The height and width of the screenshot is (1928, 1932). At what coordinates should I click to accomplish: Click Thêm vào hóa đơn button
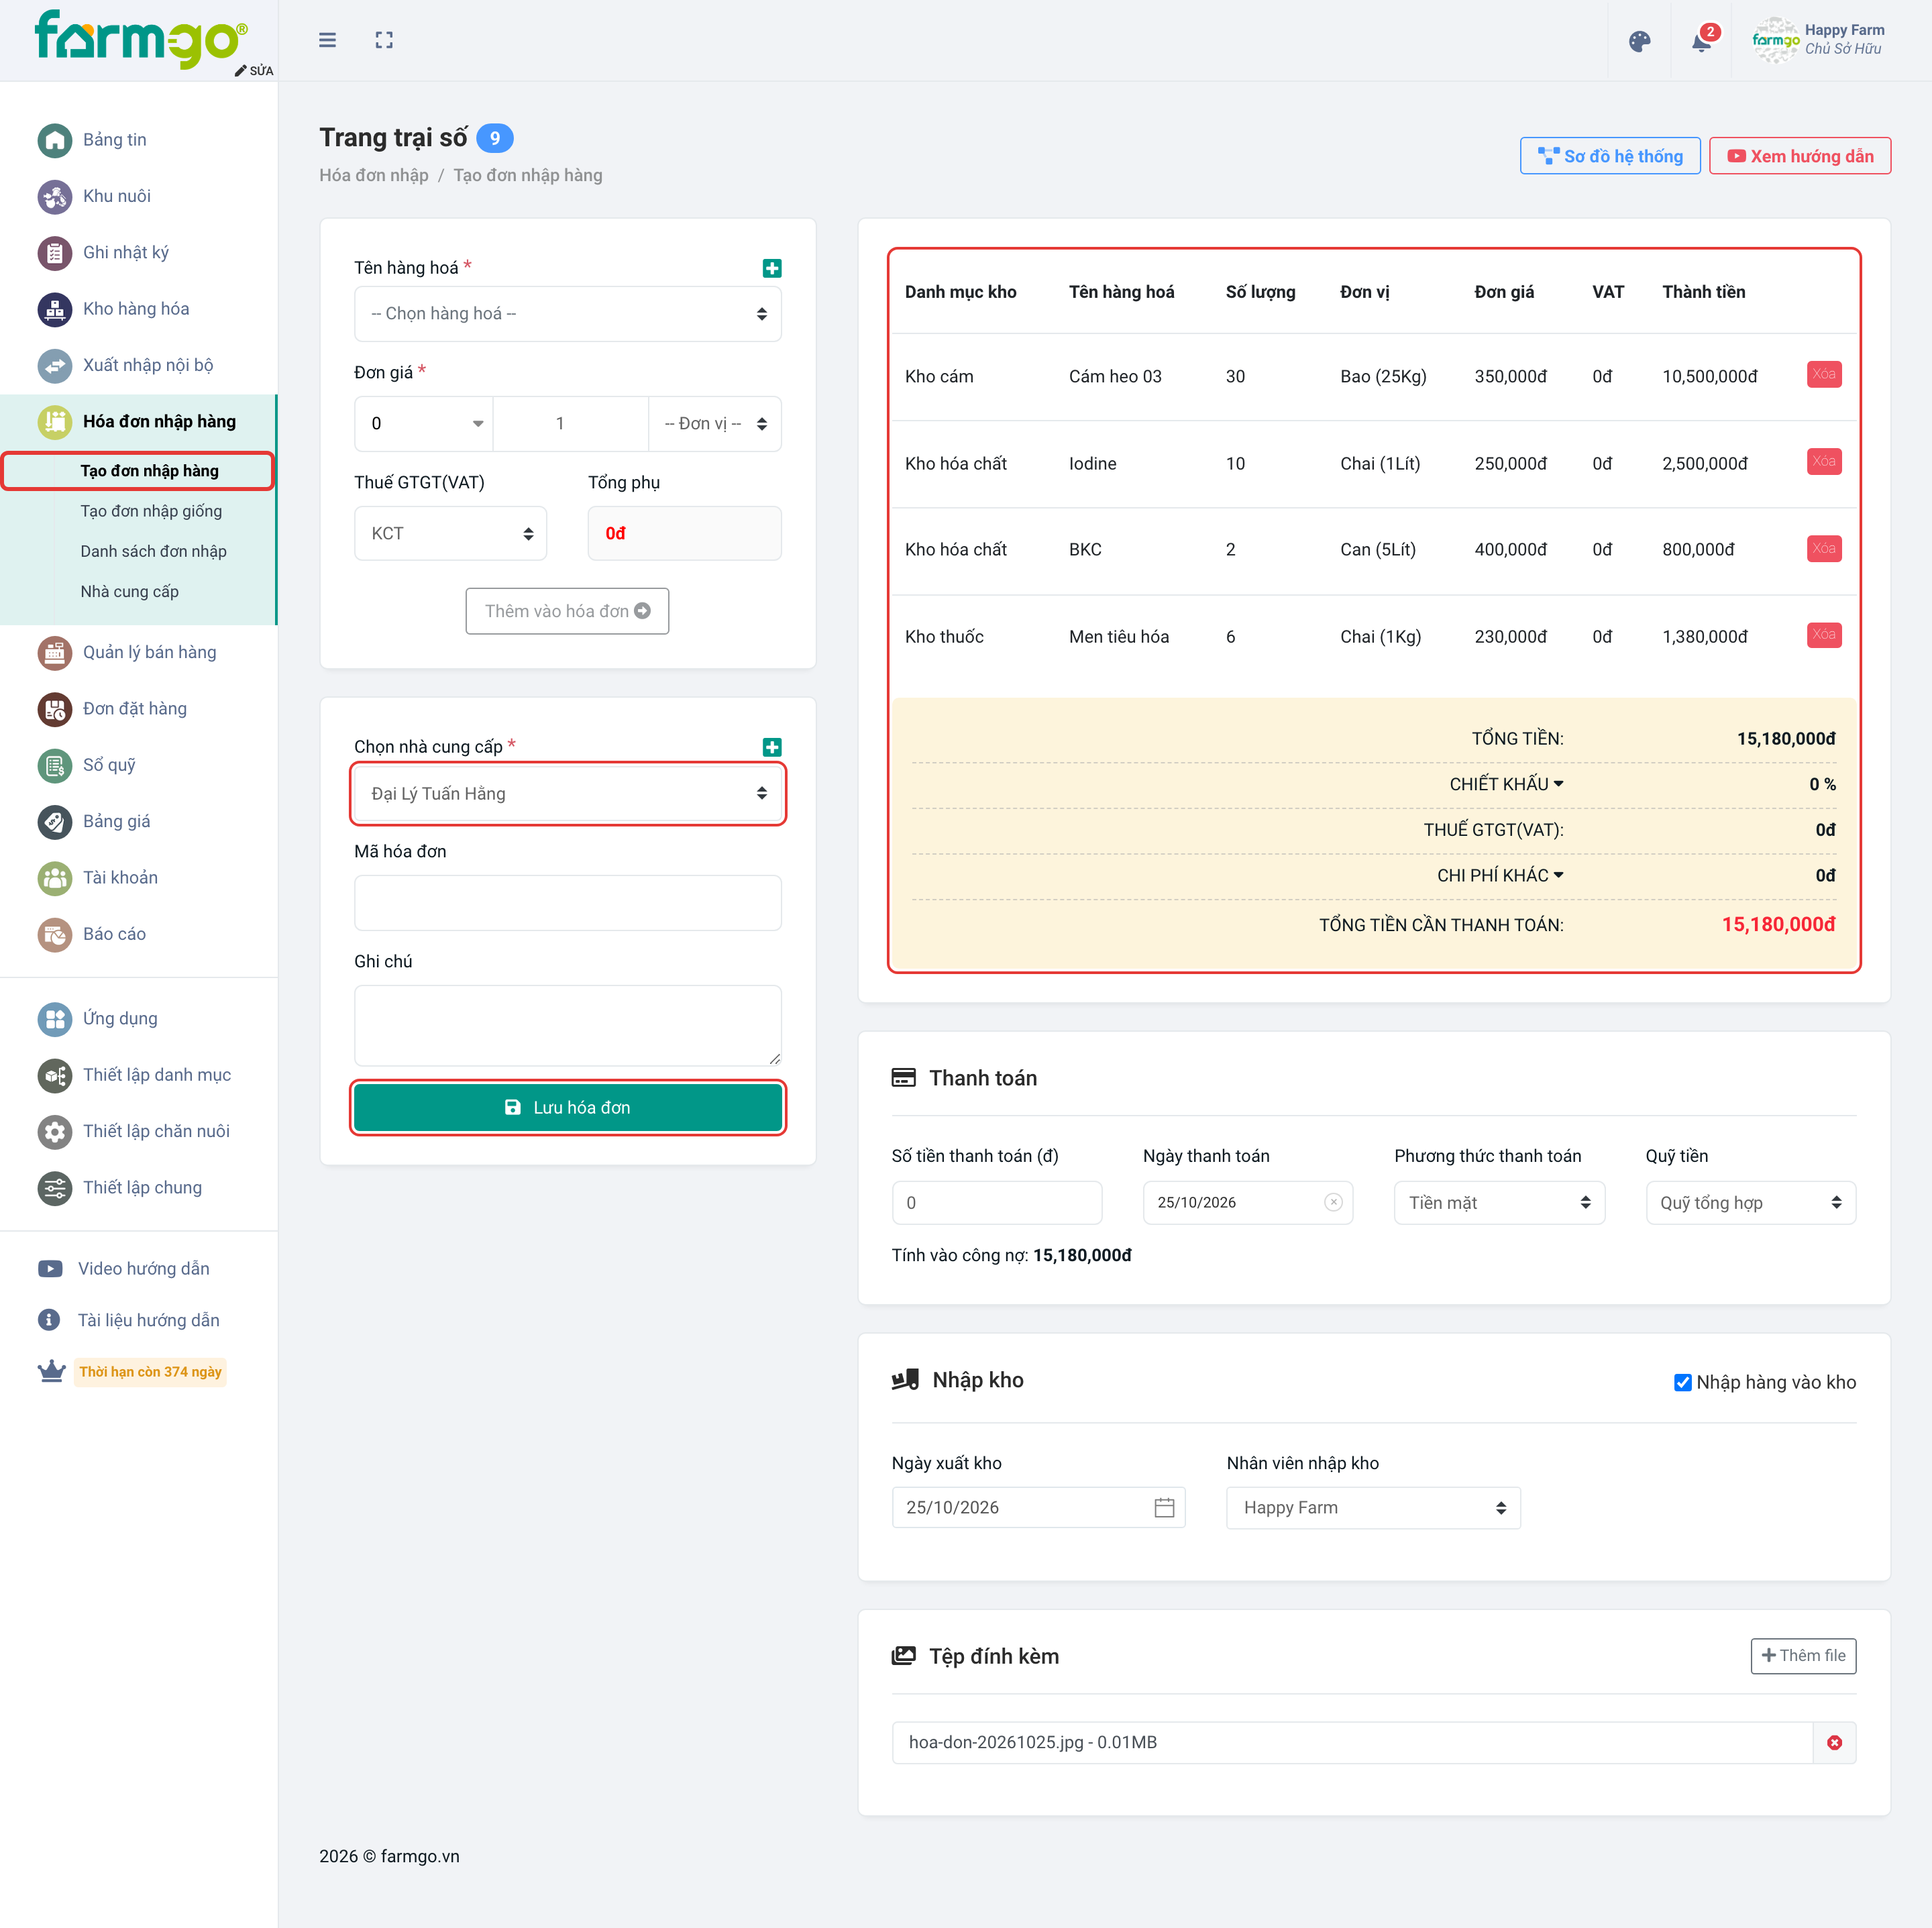[567, 611]
